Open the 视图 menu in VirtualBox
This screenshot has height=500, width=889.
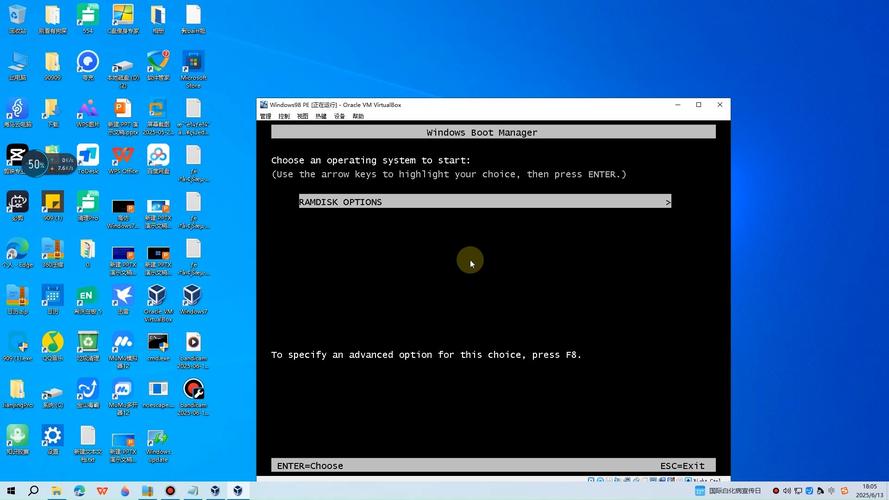click(303, 116)
